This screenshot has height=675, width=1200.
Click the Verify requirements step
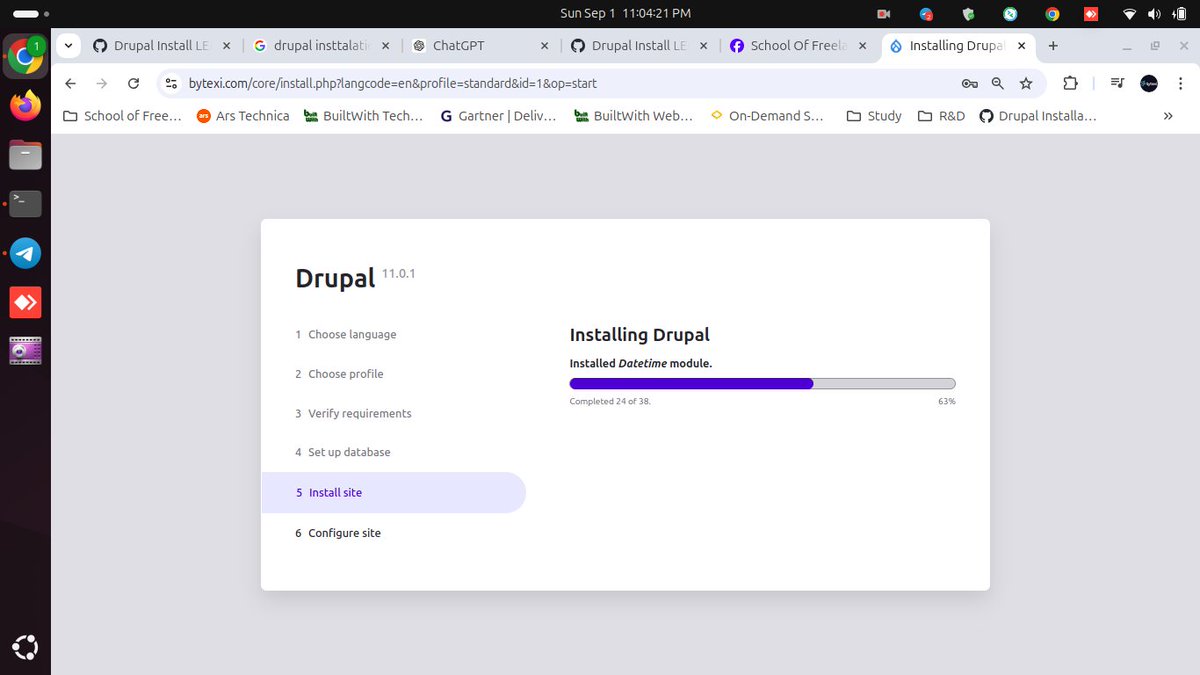coord(353,413)
